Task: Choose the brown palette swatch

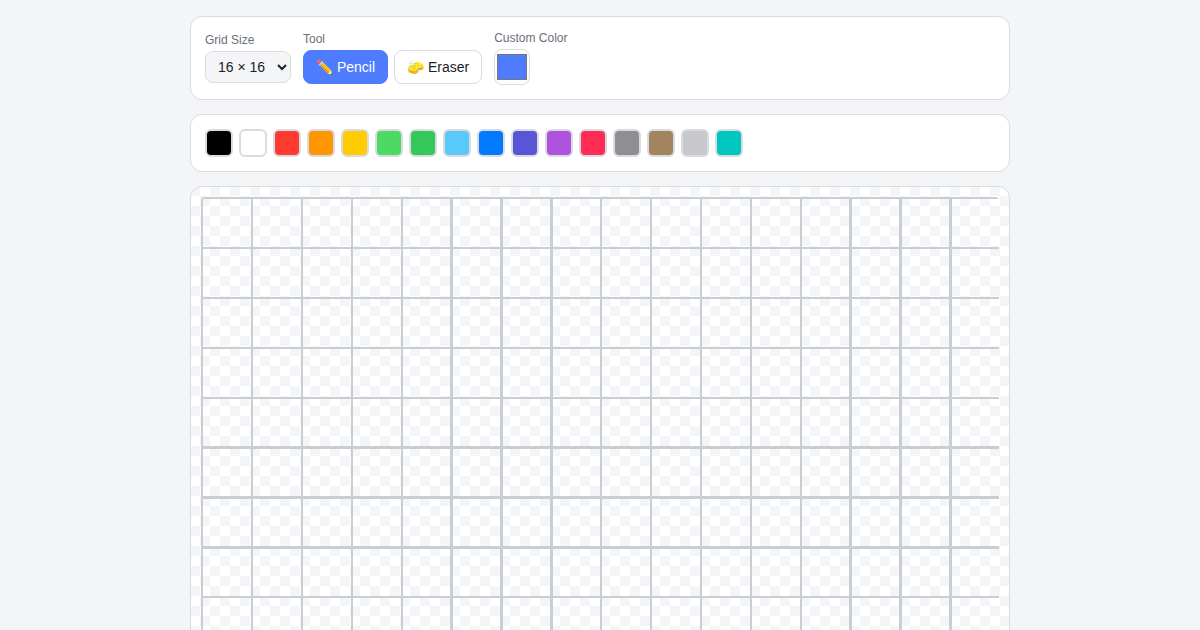Action: point(661,143)
